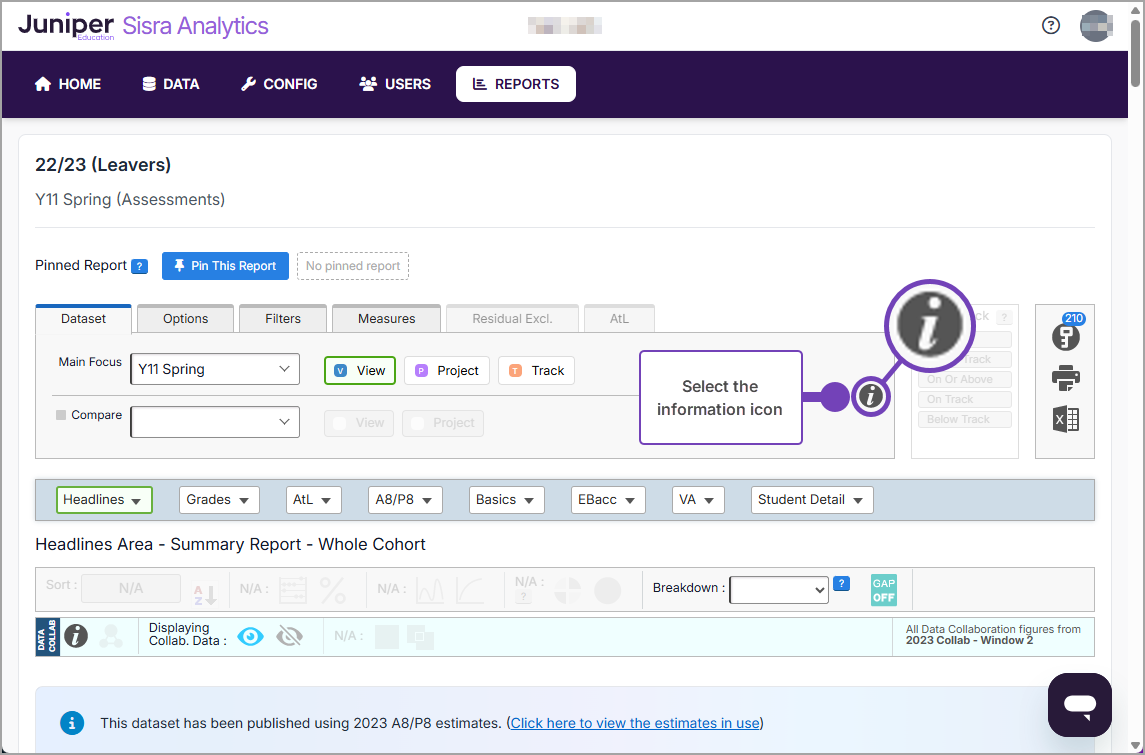This screenshot has width=1145, height=755.
Task: Select the information icon in Dataset panel
Action: click(x=871, y=397)
